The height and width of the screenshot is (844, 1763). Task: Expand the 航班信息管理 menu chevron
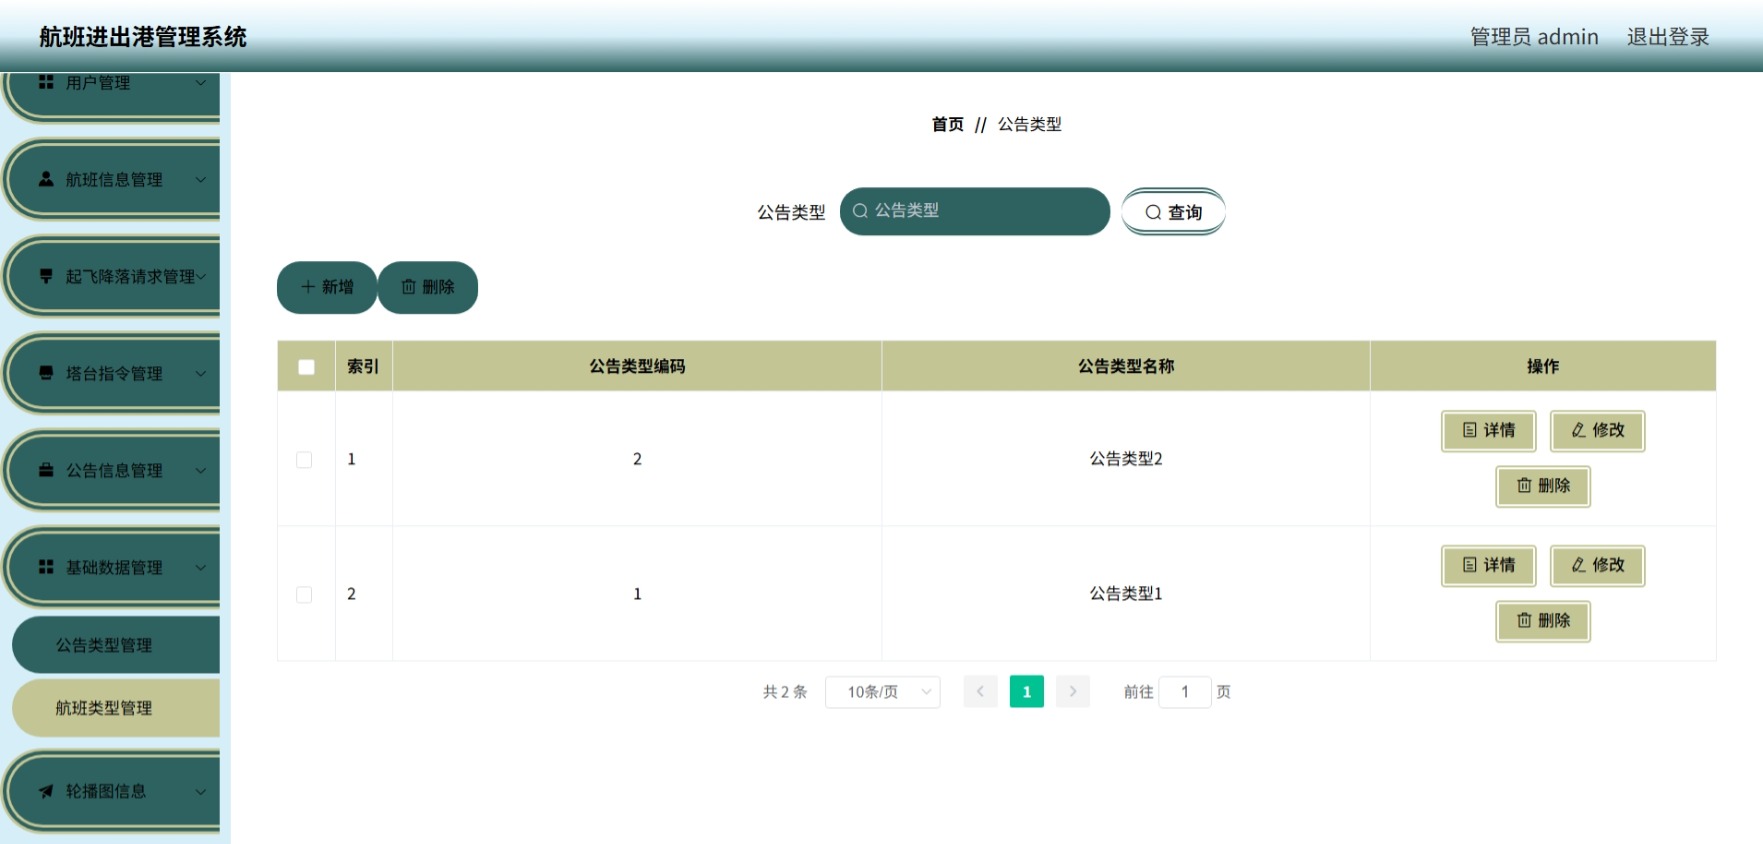point(201,180)
